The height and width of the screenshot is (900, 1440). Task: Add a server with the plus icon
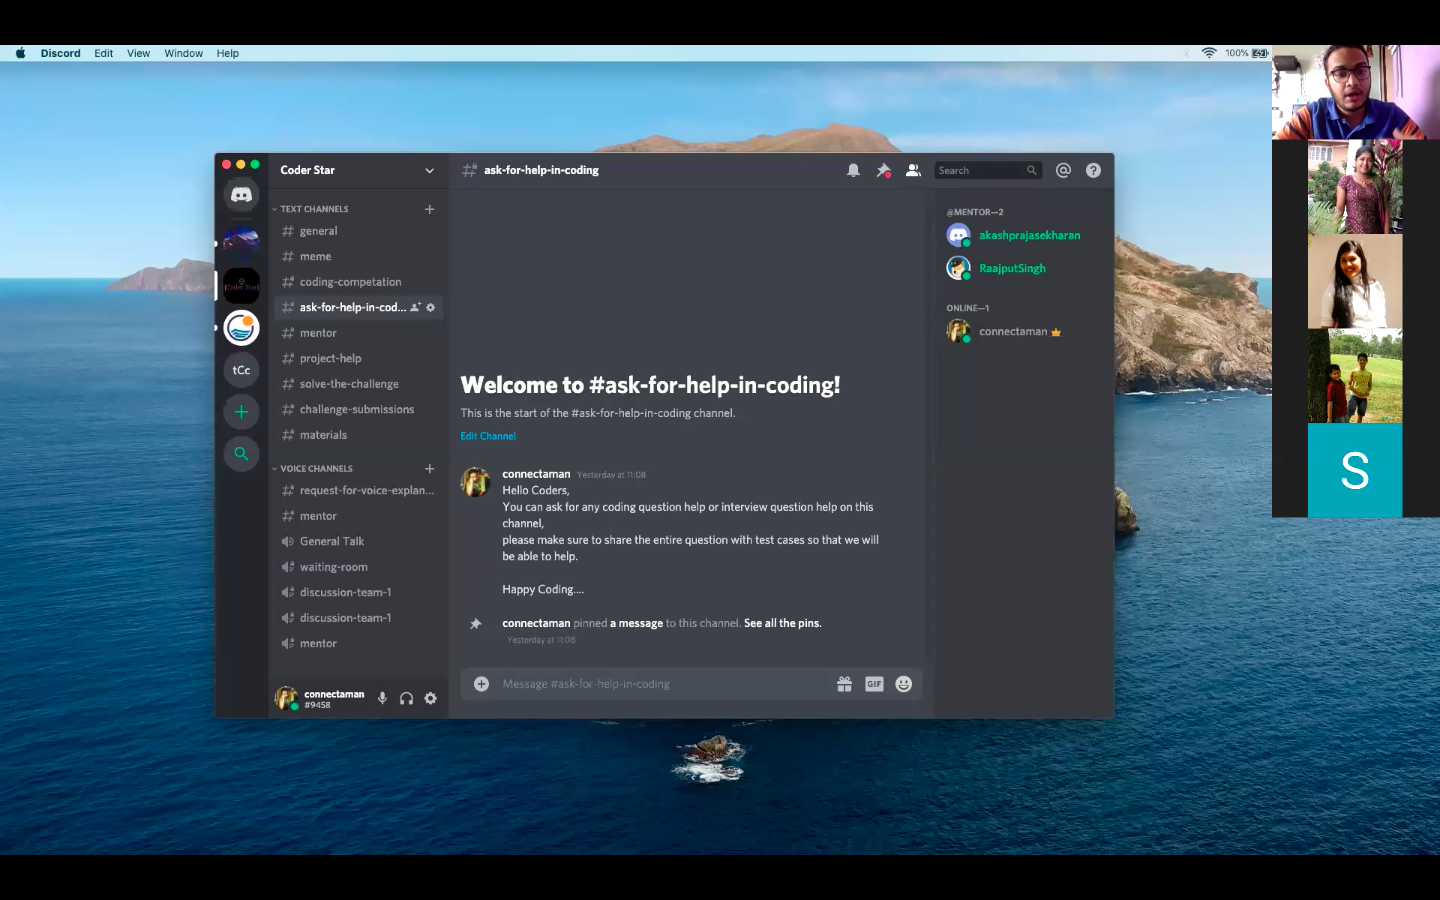[241, 412]
